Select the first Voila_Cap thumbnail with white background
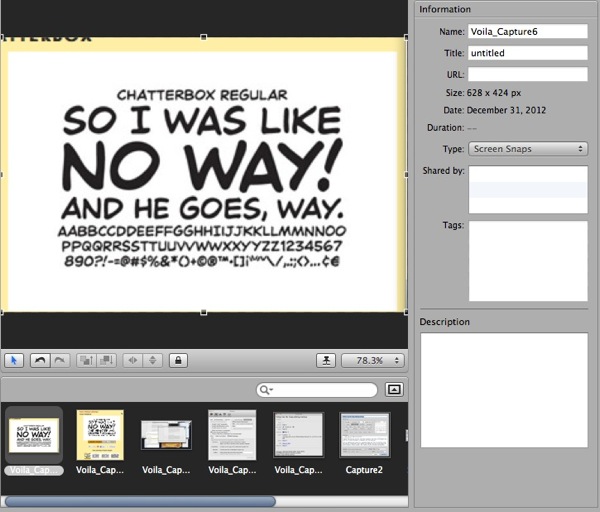This screenshot has height=512, width=600. [34, 435]
